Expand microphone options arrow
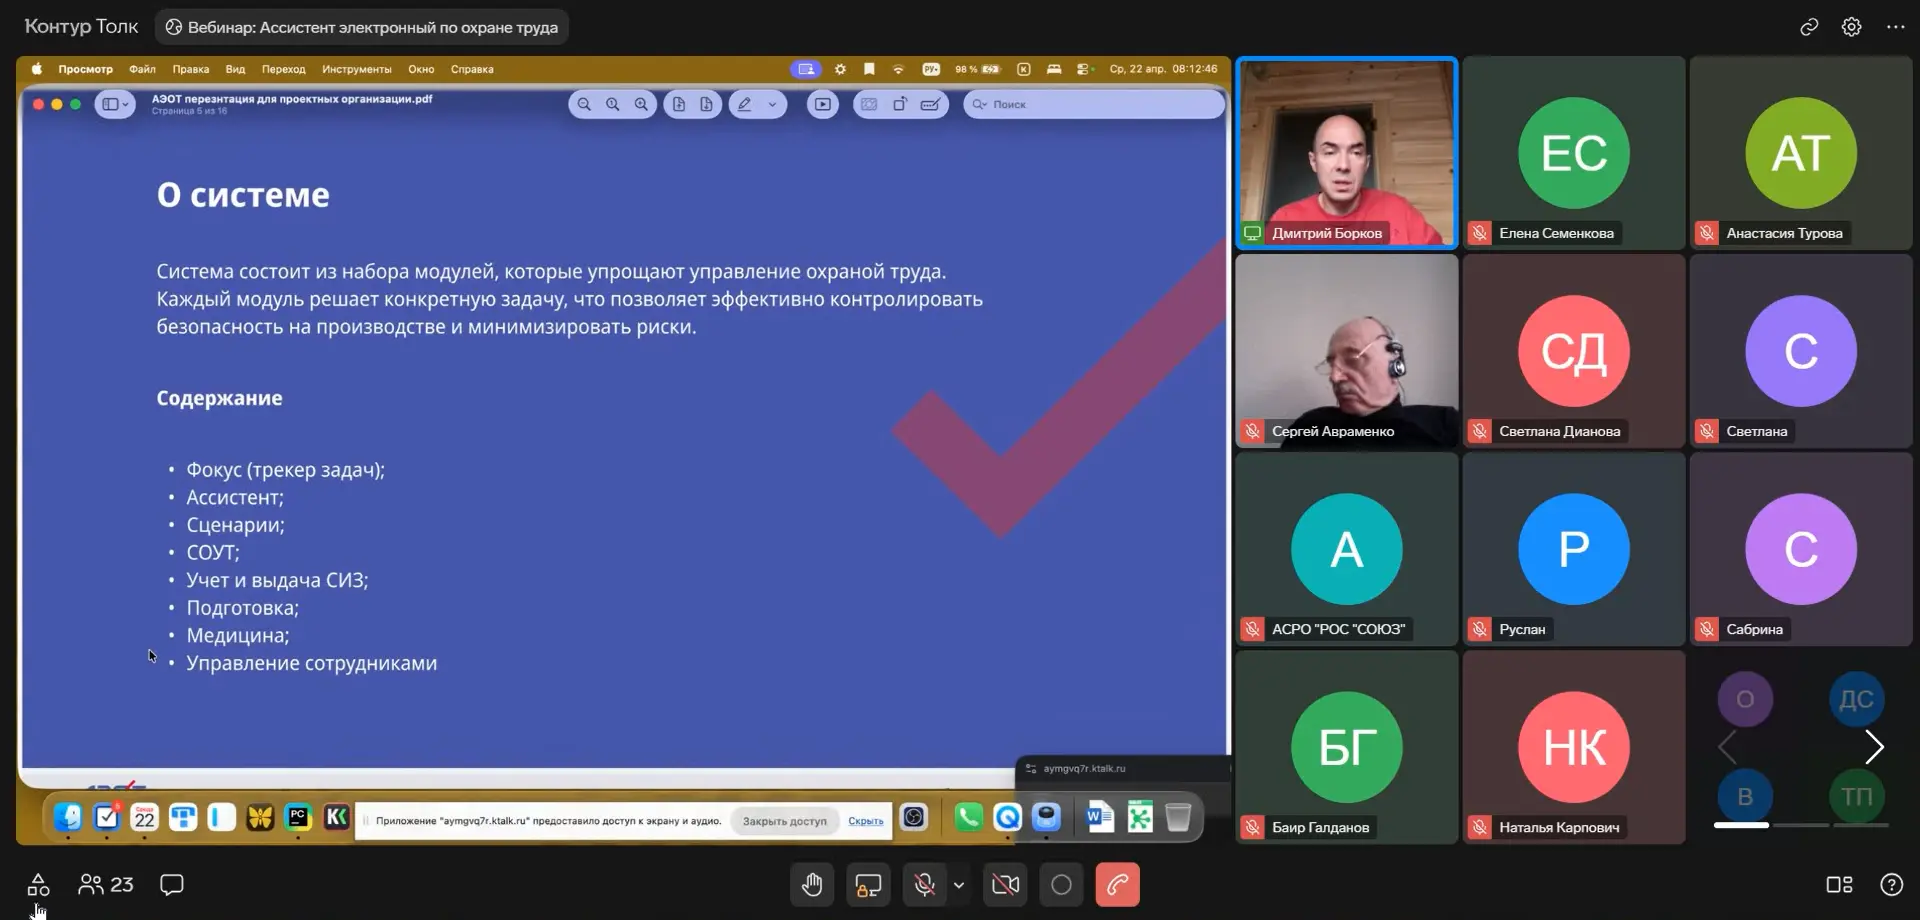The image size is (1920, 920). (959, 885)
